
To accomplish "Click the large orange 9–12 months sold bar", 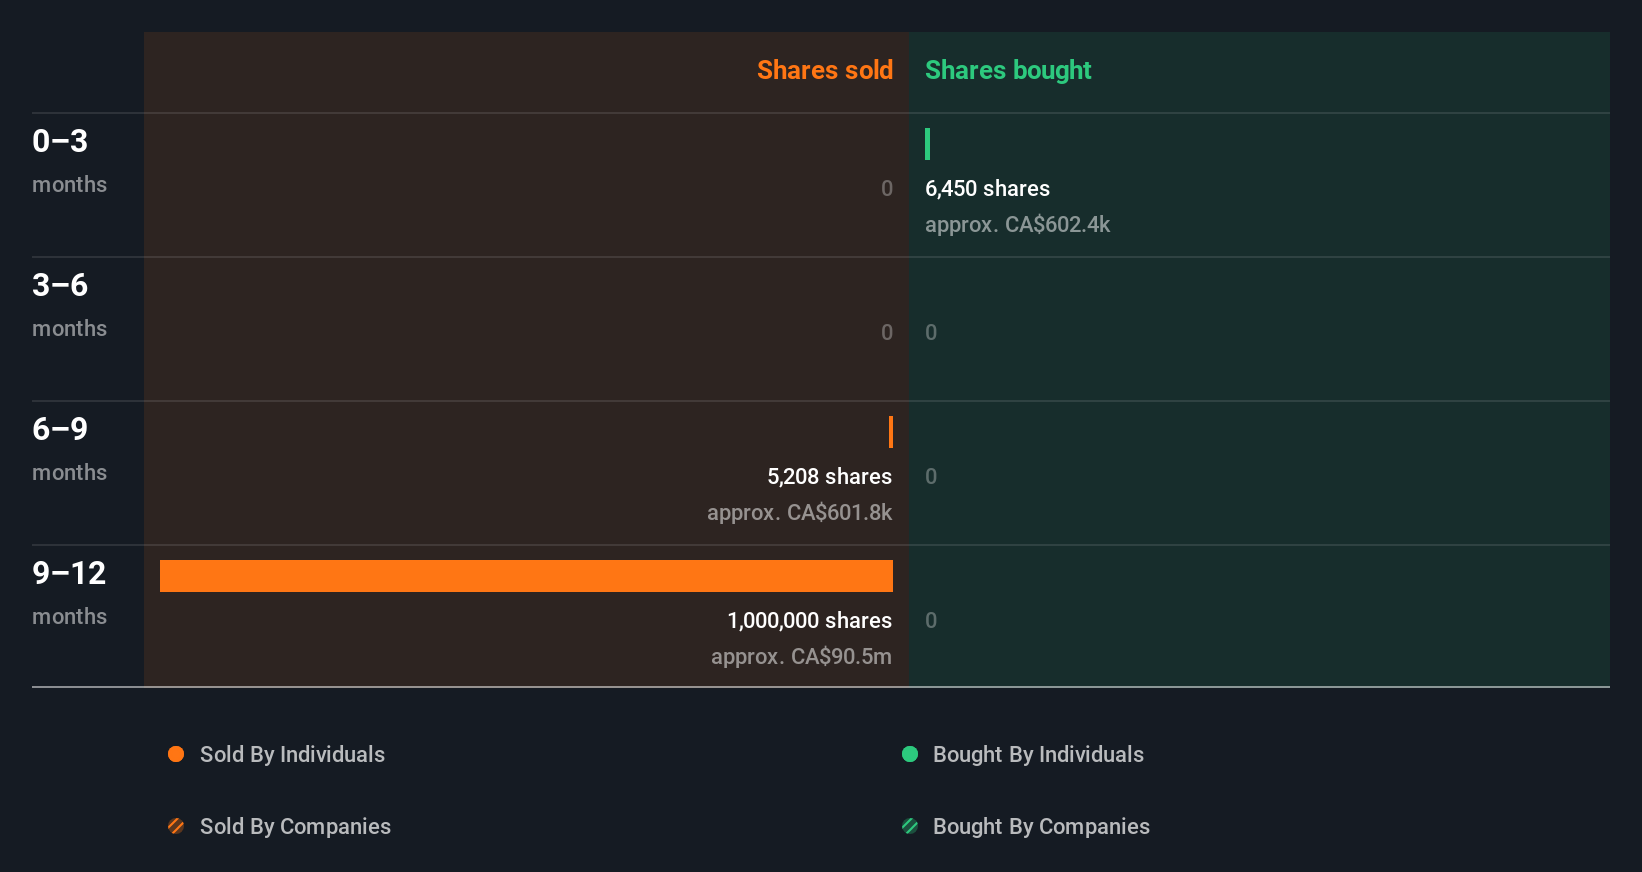I will tap(526, 576).
